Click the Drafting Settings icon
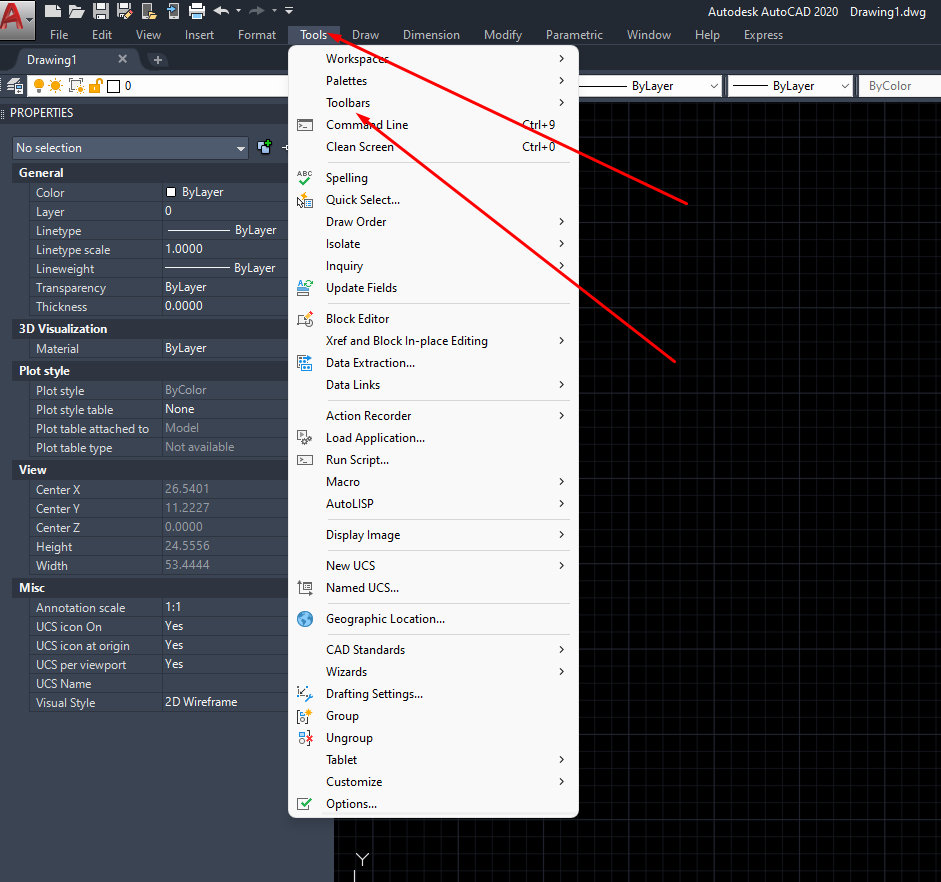The height and width of the screenshot is (882, 941). tap(305, 694)
